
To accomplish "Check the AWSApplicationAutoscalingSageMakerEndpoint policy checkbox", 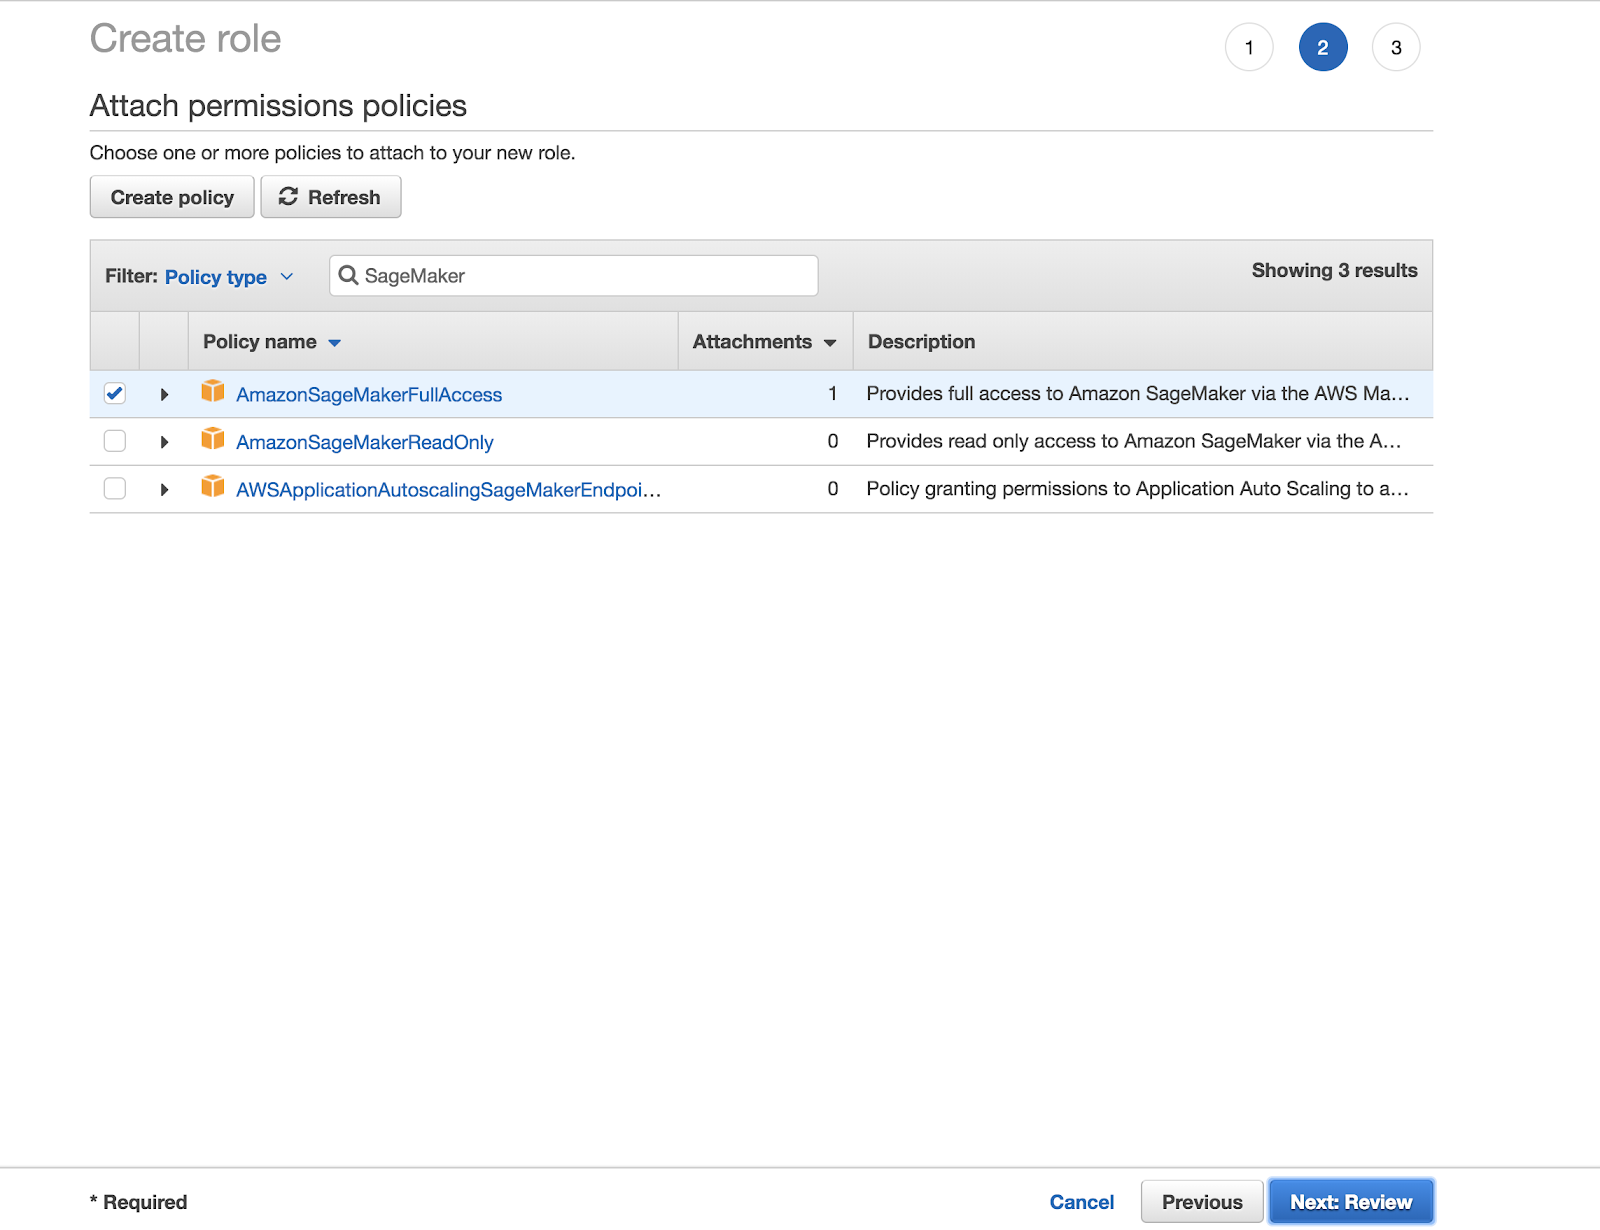I will click(115, 489).
